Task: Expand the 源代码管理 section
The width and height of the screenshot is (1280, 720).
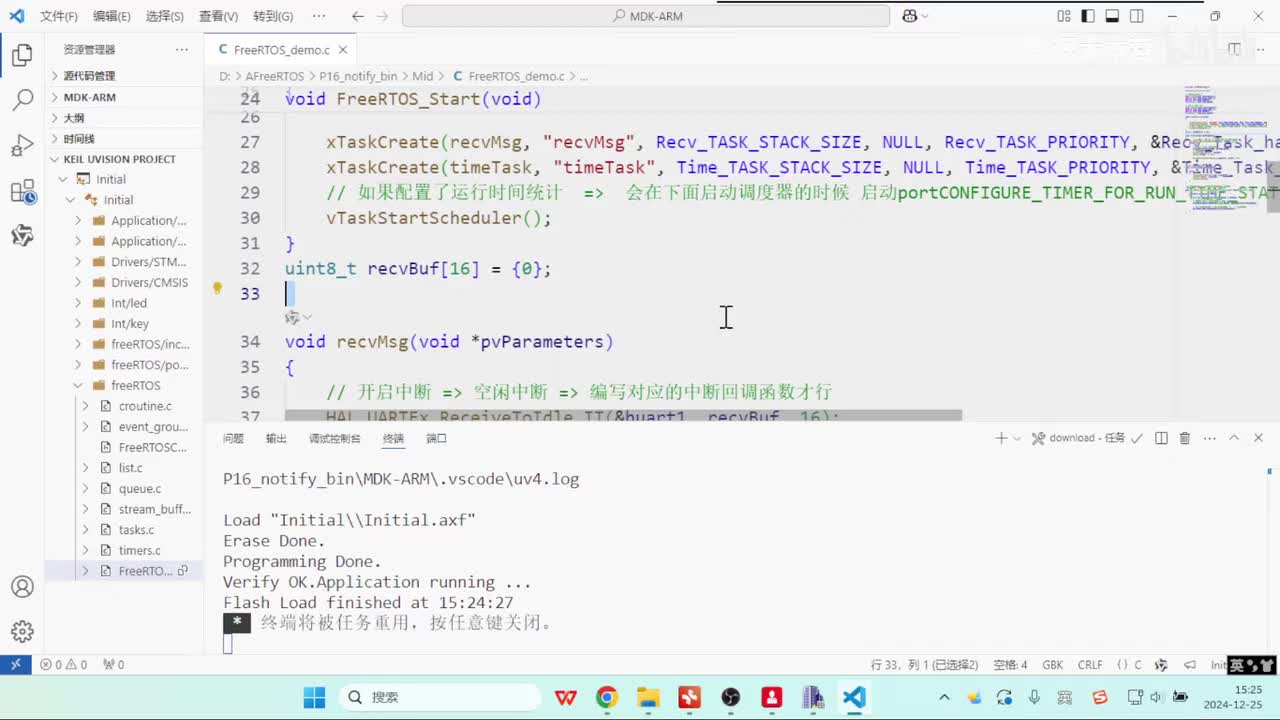Action: [x=122, y=76]
